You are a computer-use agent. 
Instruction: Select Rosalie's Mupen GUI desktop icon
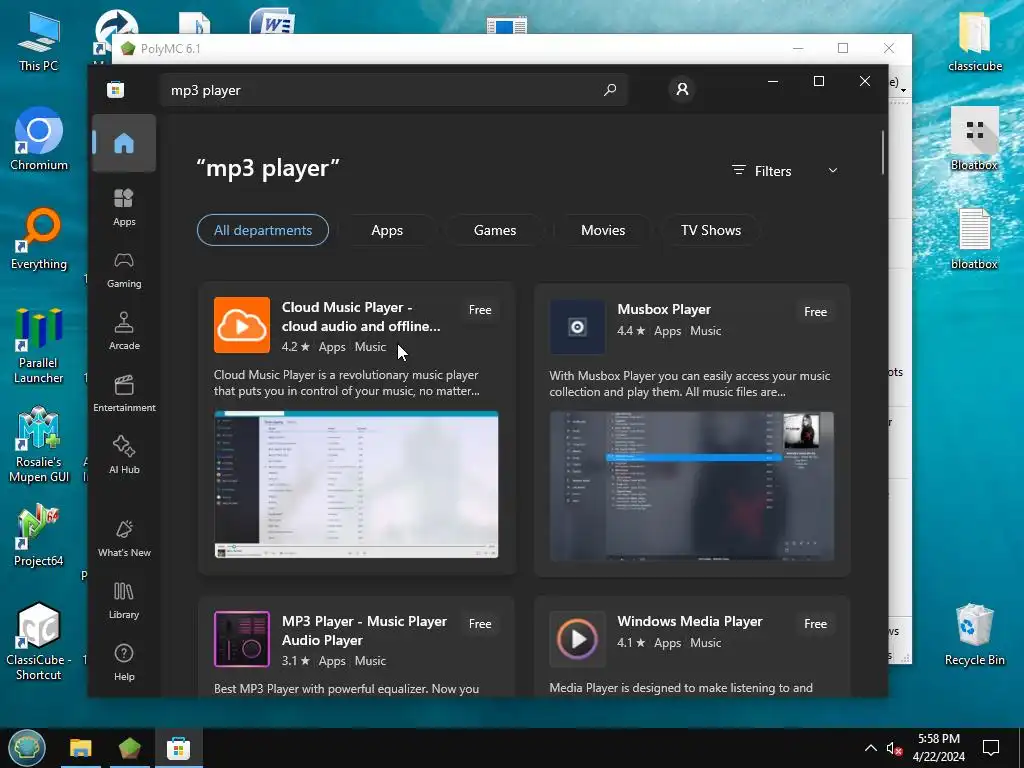tap(39, 444)
